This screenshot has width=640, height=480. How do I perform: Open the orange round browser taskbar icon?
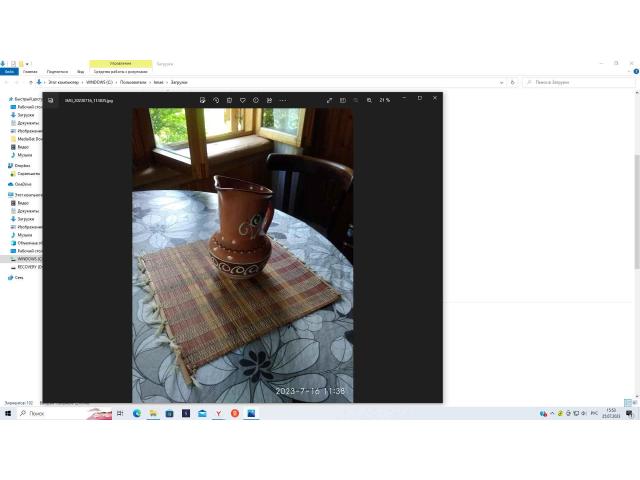click(235, 413)
